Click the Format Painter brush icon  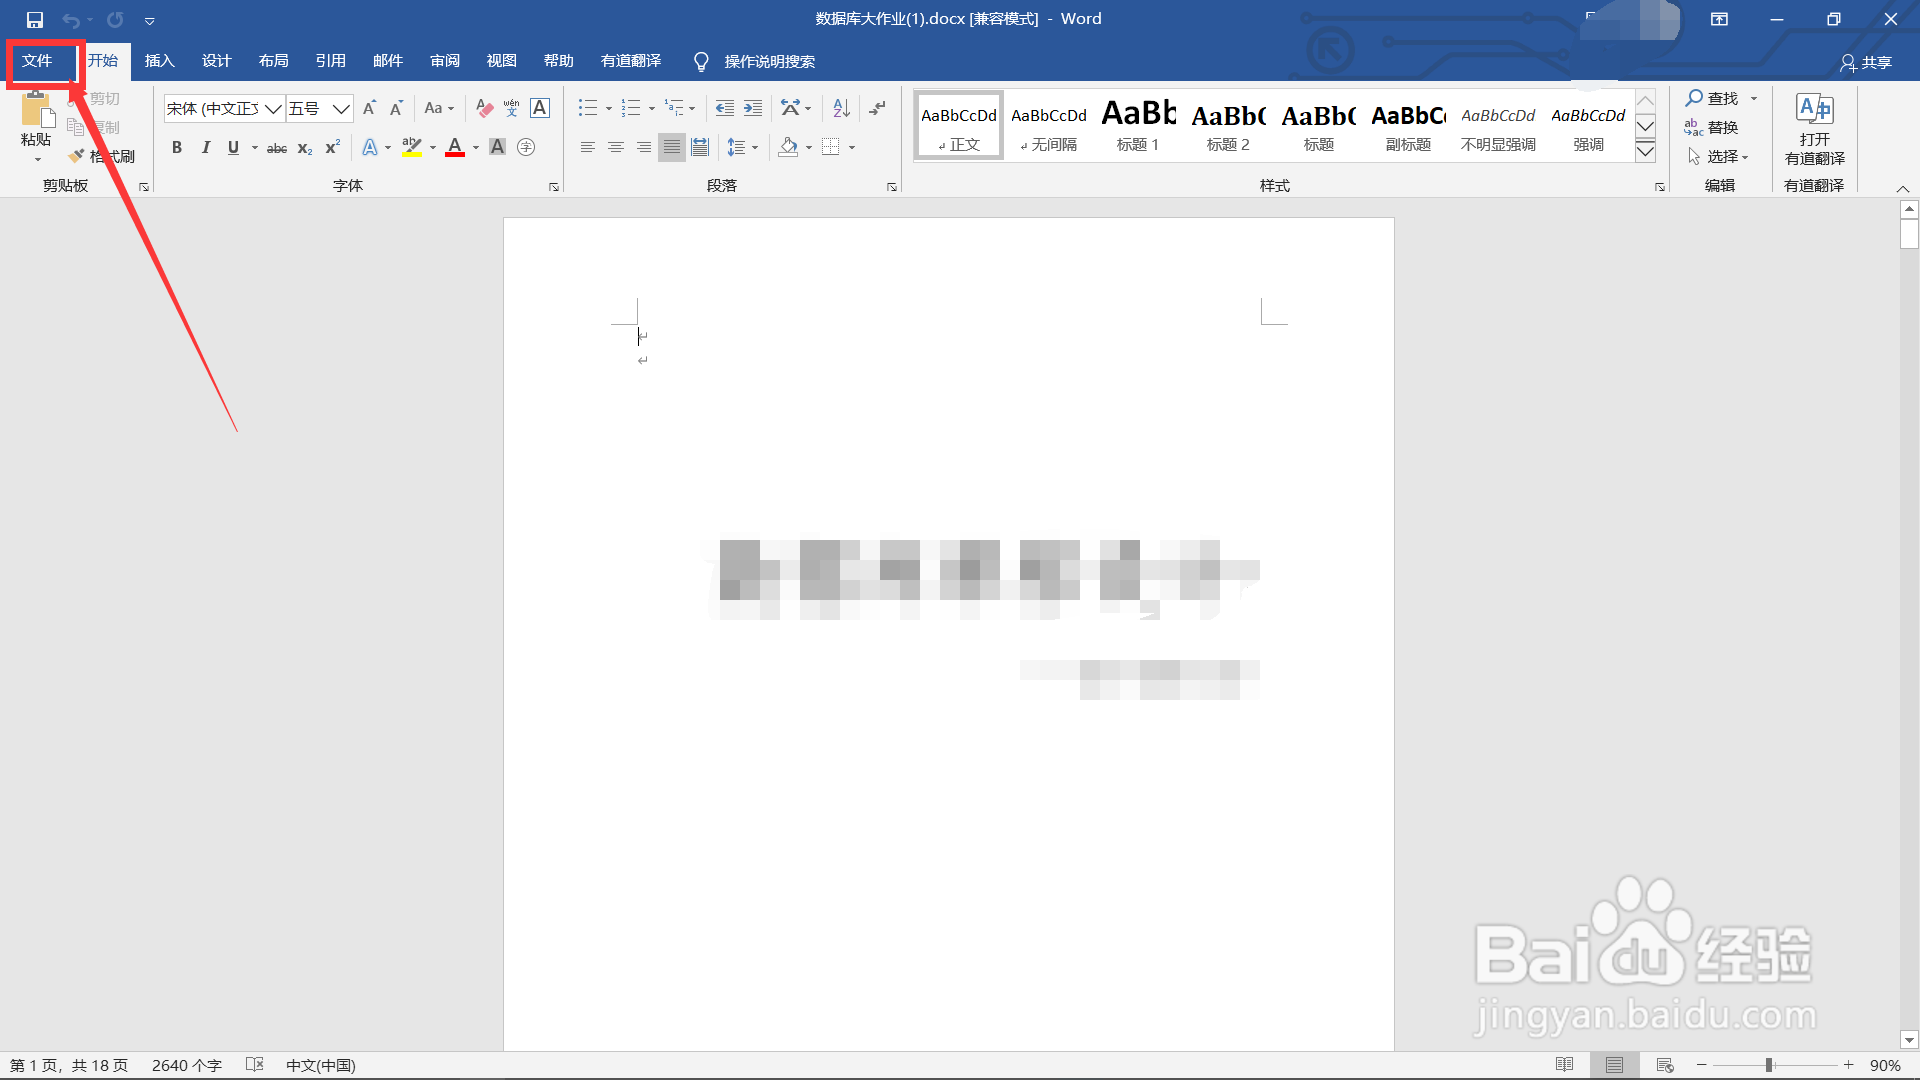tap(77, 156)
